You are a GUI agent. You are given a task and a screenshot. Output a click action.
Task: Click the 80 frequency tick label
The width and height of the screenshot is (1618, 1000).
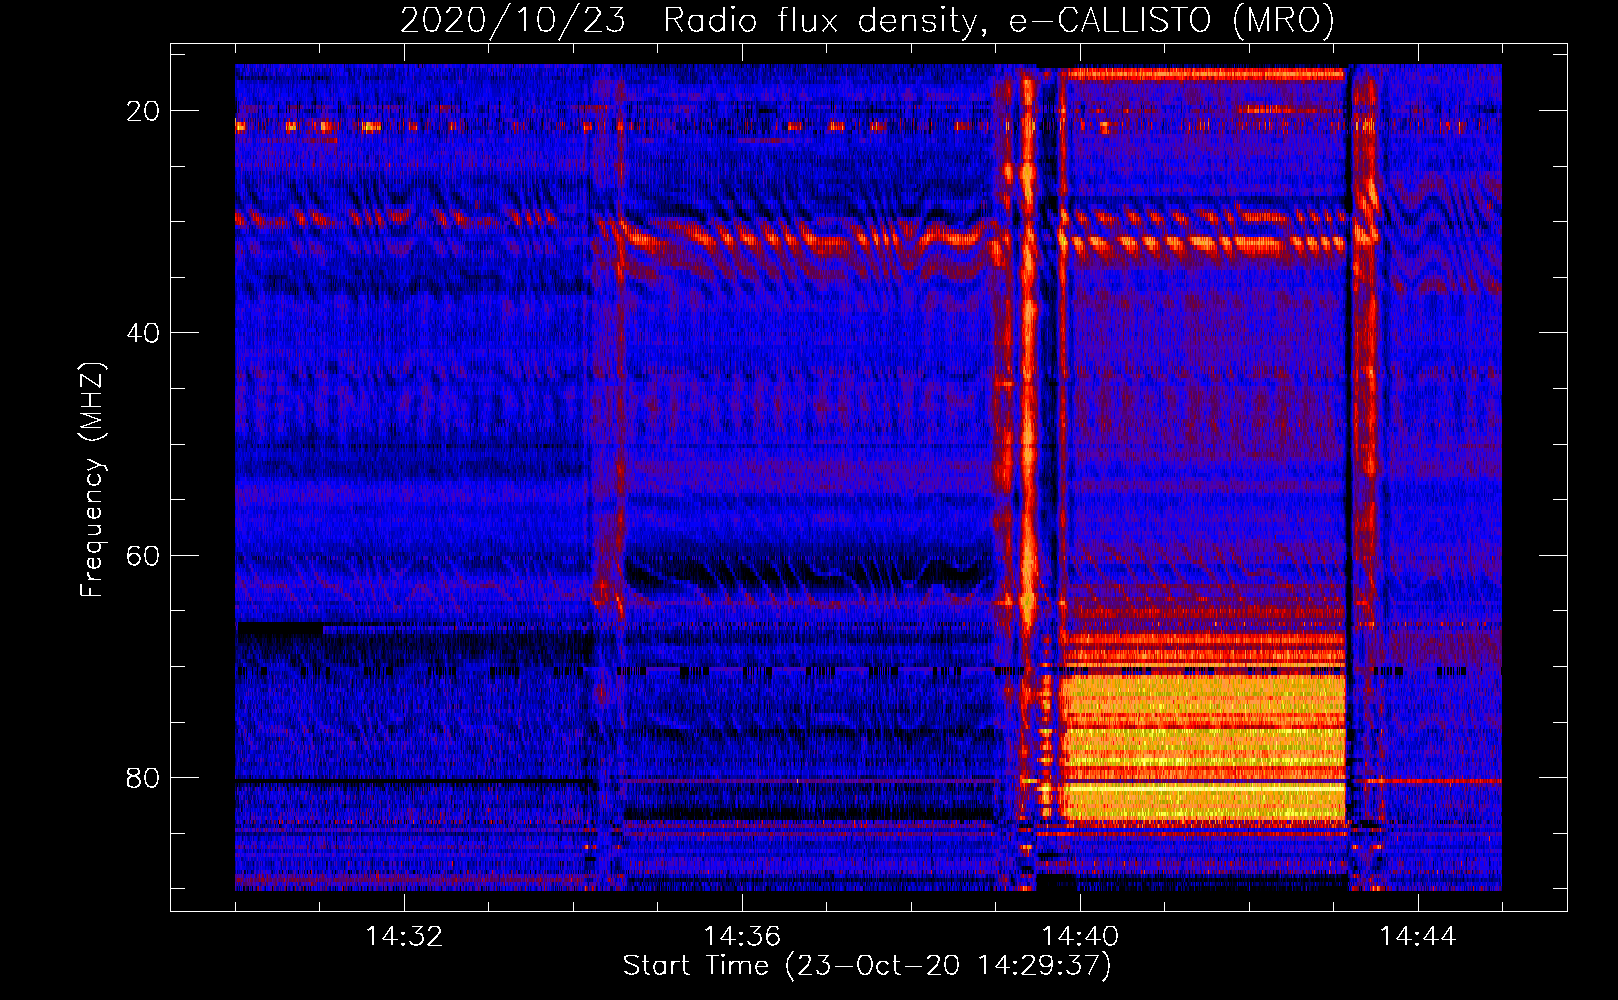coord(143,778)
